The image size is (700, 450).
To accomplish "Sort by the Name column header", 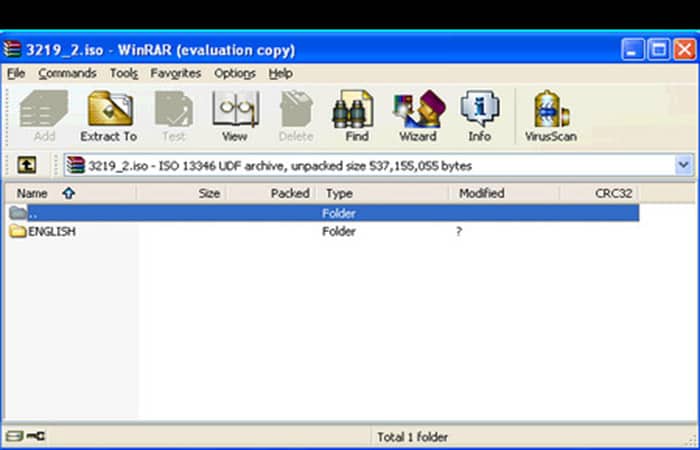I will [x=70, y=193].
